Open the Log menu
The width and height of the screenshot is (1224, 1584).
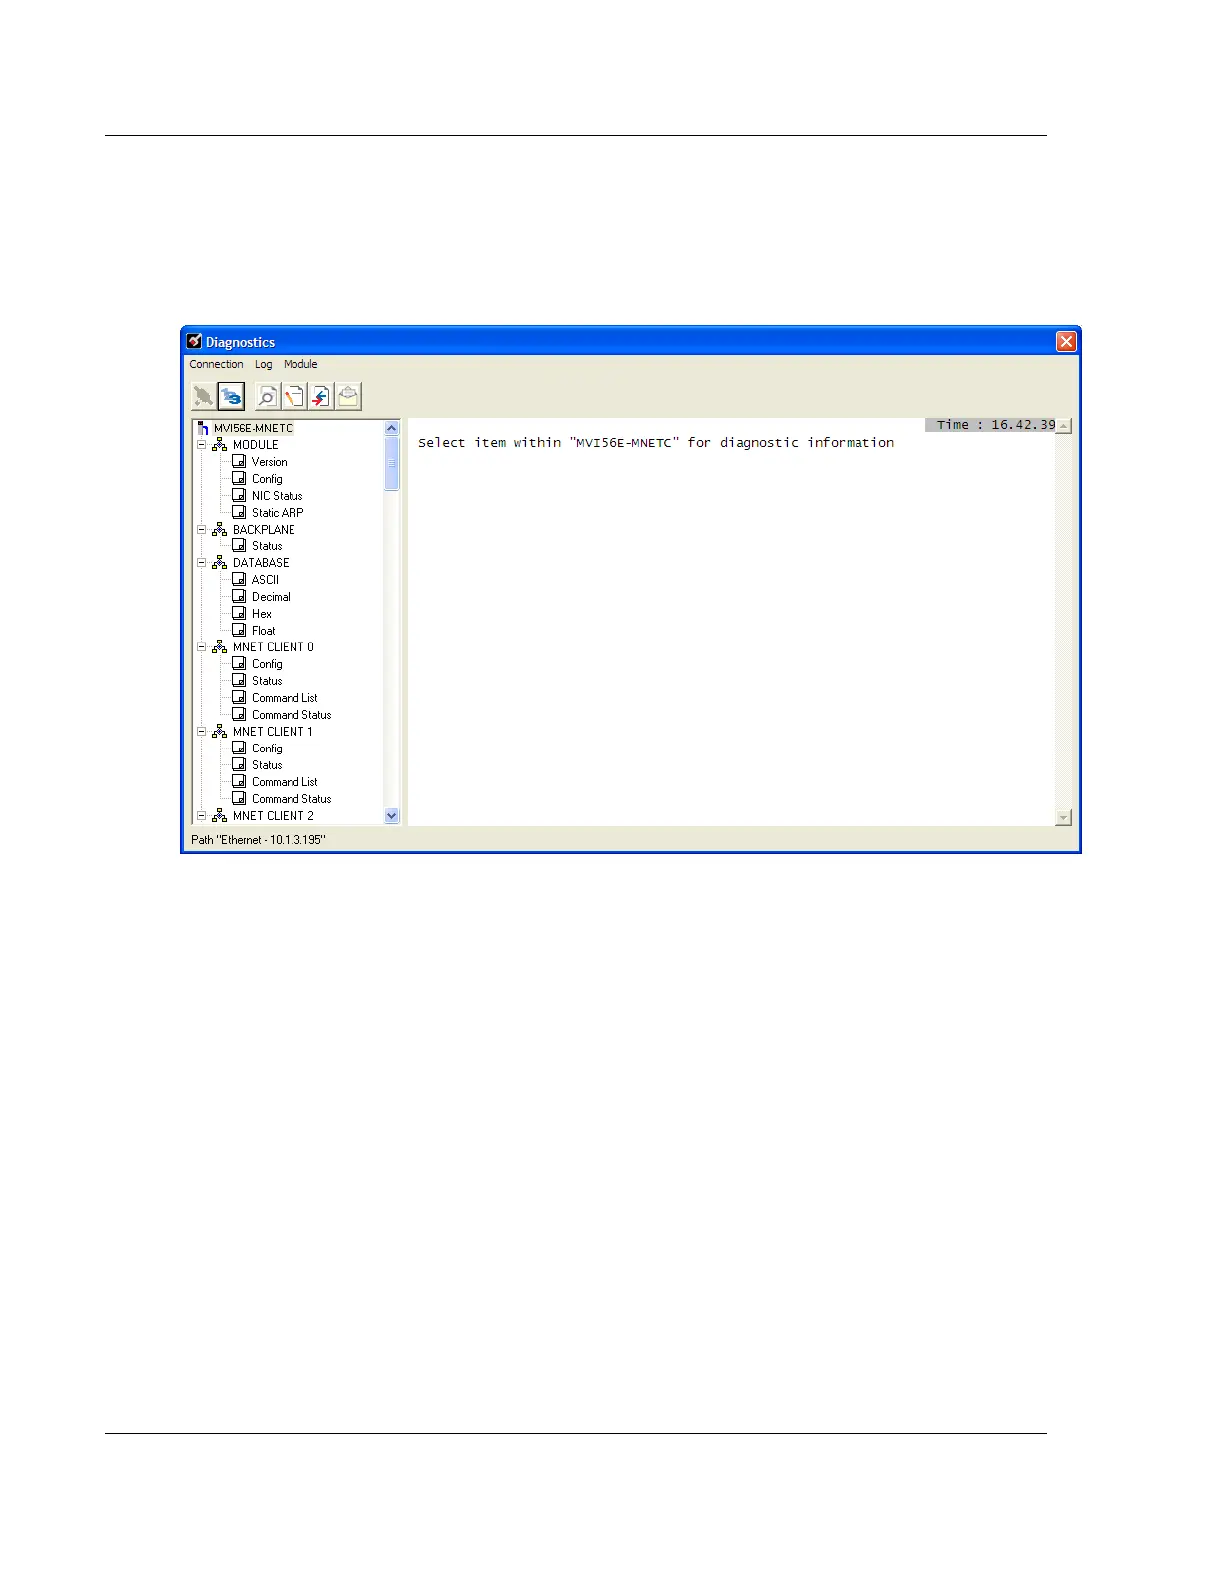point(263,364)
